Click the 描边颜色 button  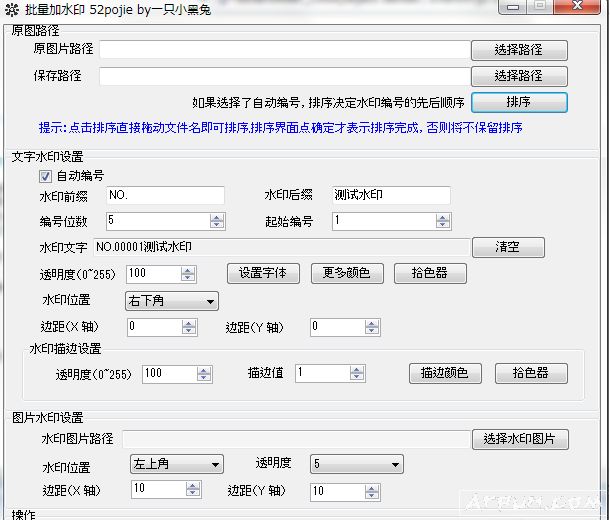click(445, 373)
